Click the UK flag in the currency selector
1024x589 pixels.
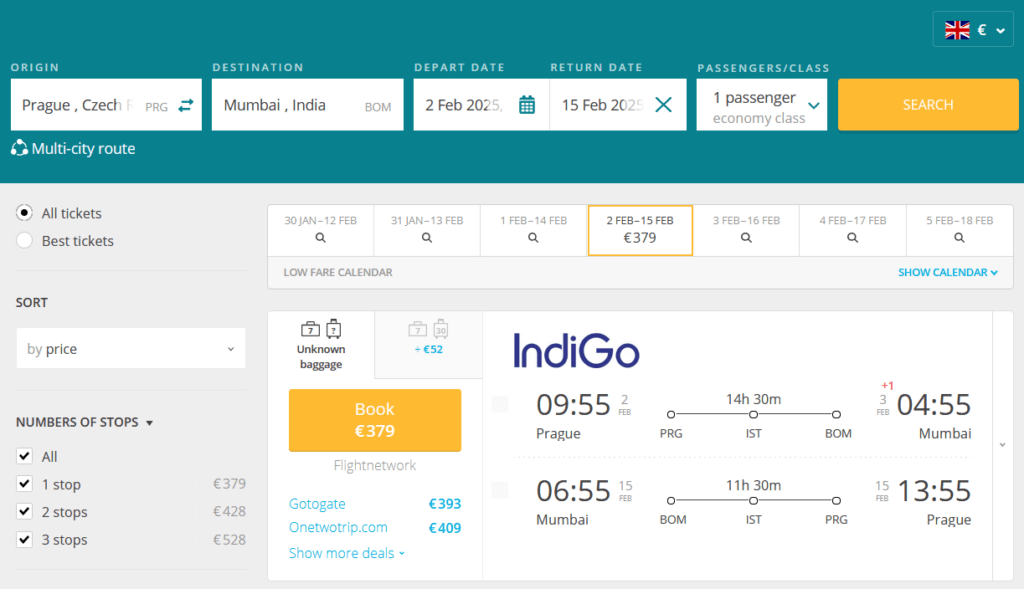point(955,29)
